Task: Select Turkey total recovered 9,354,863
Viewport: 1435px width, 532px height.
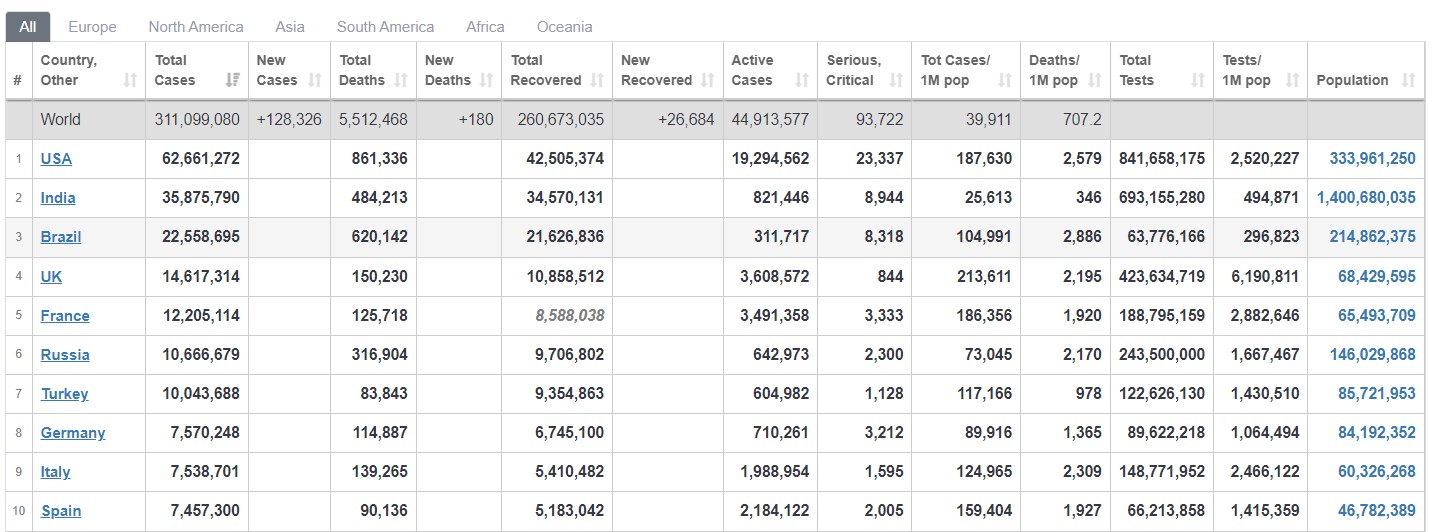Action: click(570, 393)
